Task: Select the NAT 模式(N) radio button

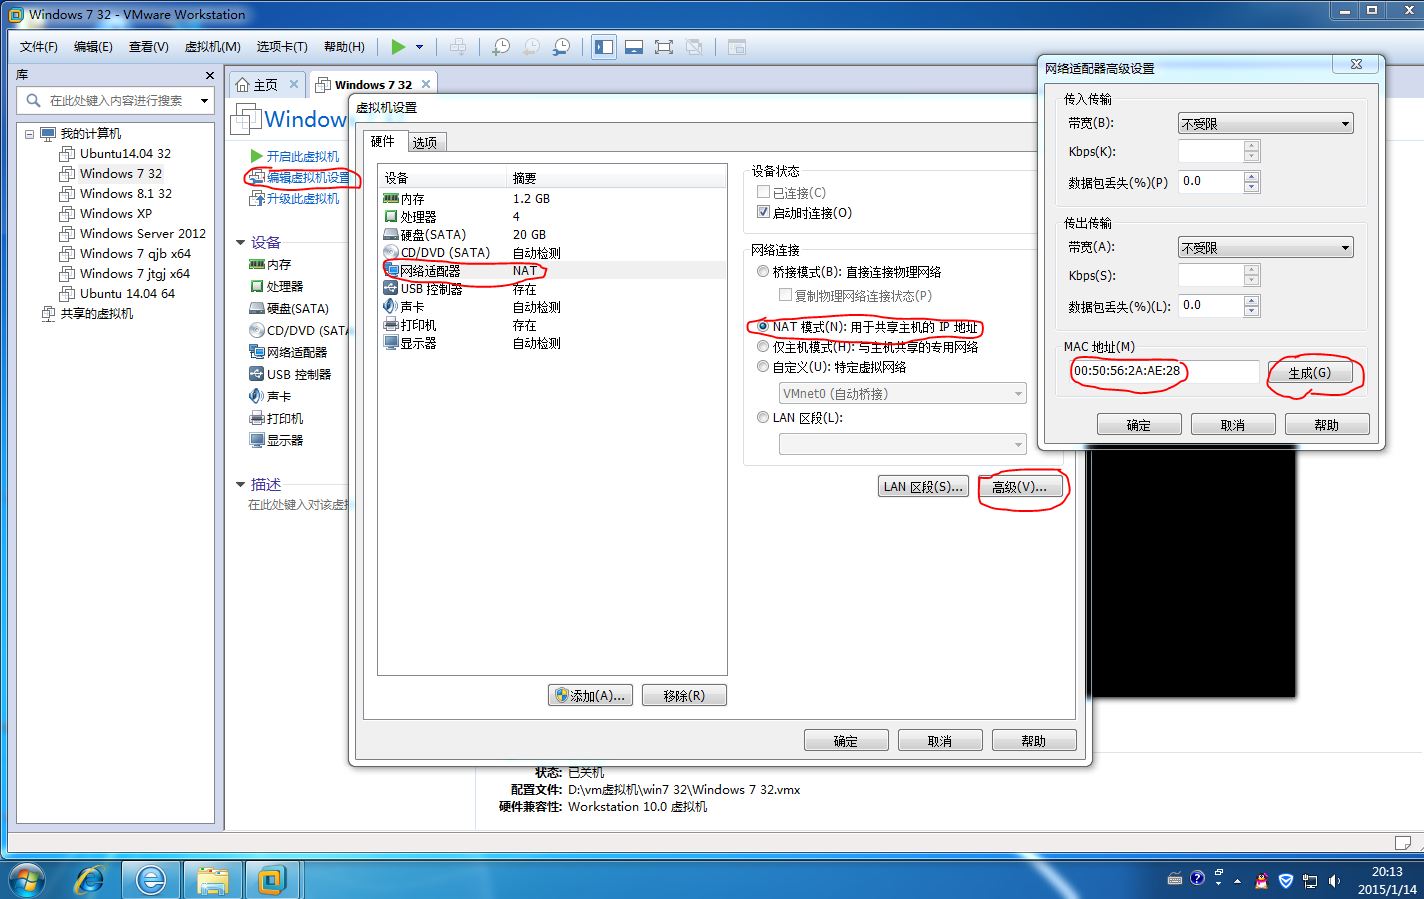Action: (x=763, y=326)
